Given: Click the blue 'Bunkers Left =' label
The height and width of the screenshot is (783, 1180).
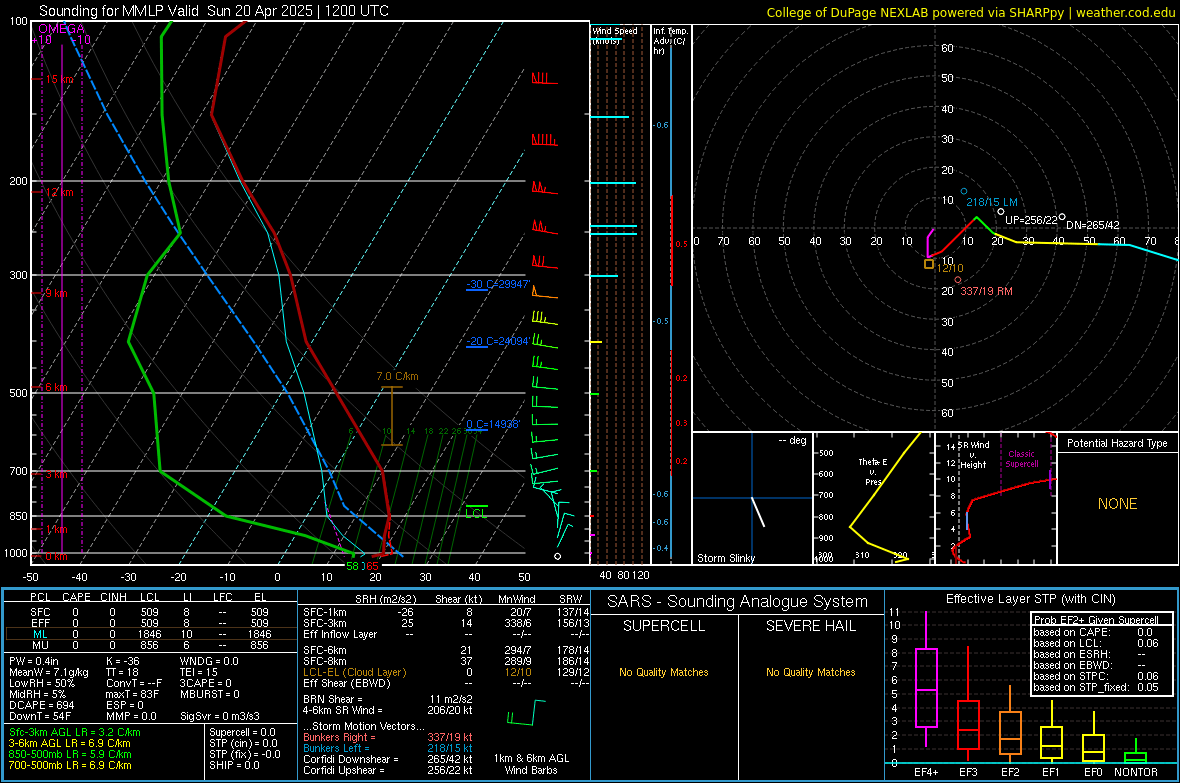Looking at the screenshot, I should (336, 748).
